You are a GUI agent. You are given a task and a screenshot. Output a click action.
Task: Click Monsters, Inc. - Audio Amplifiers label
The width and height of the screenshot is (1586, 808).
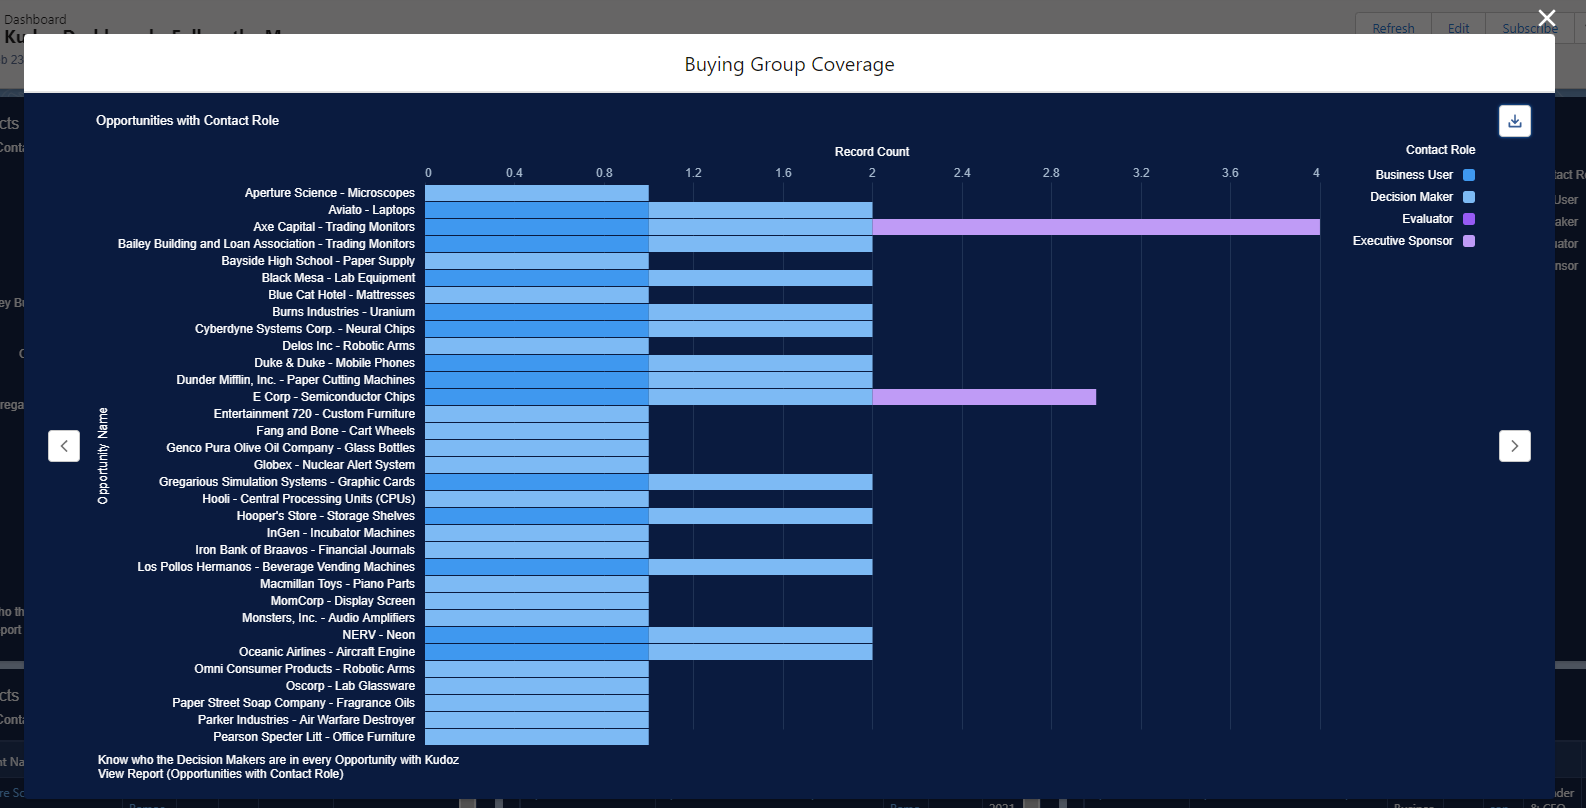tap(328, 618)
